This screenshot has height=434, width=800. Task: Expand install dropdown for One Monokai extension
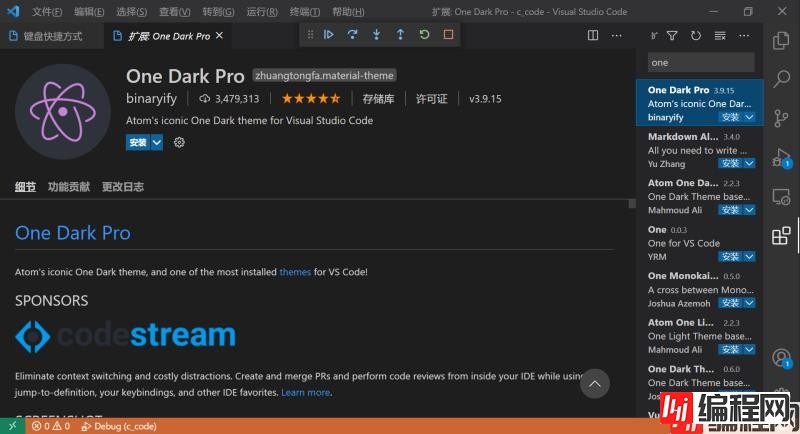tap(749, 303)
